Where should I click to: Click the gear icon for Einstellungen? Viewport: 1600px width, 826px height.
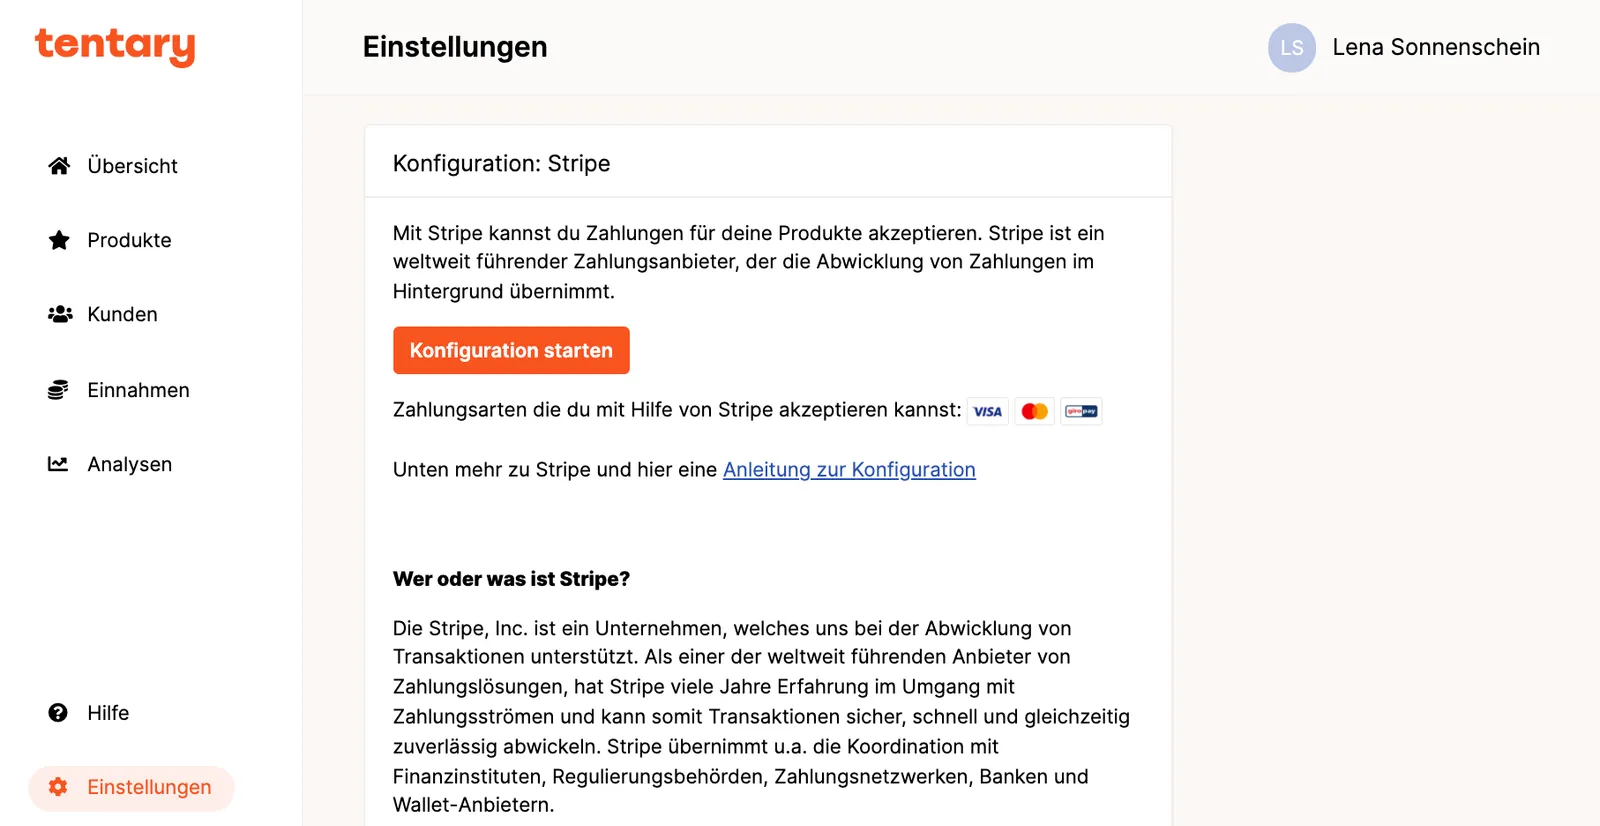point(58,787)
